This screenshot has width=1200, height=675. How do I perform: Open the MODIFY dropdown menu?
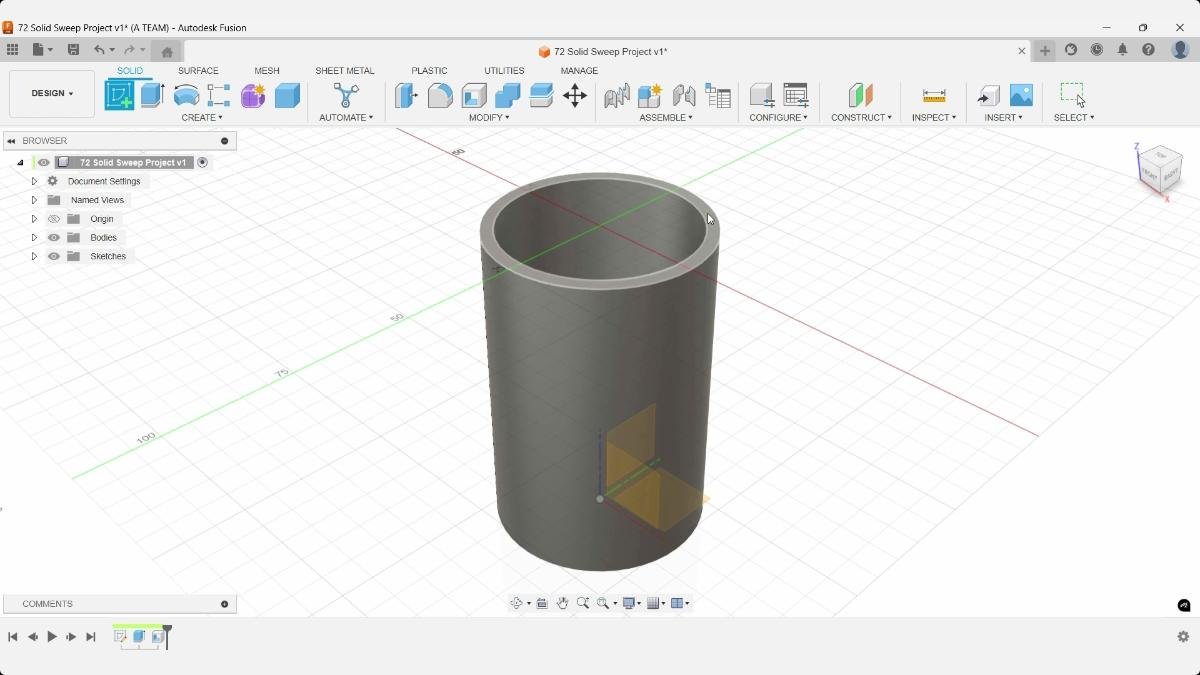point(489,118)
